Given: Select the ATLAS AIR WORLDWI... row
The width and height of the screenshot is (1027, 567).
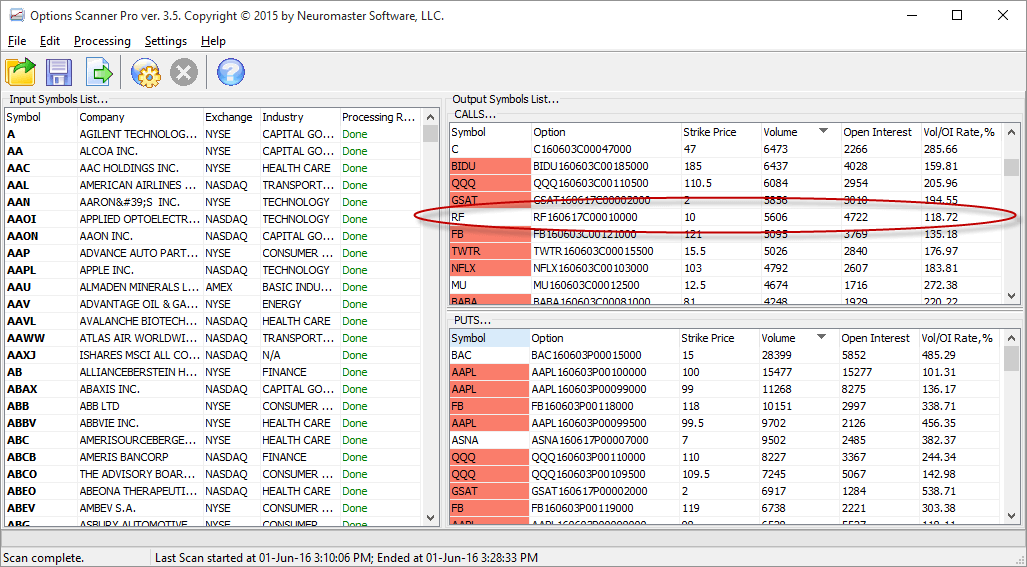Looking at the screenshot, I should [x=213, y=338].
